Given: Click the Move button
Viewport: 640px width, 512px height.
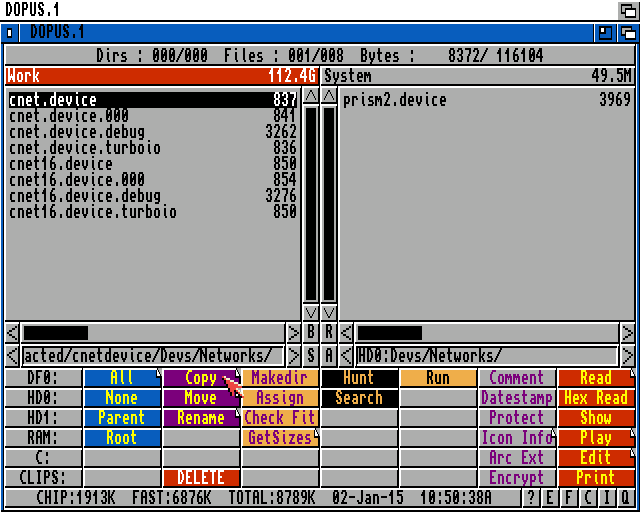Looking at the screenshot, I should [x=201, y=398].
